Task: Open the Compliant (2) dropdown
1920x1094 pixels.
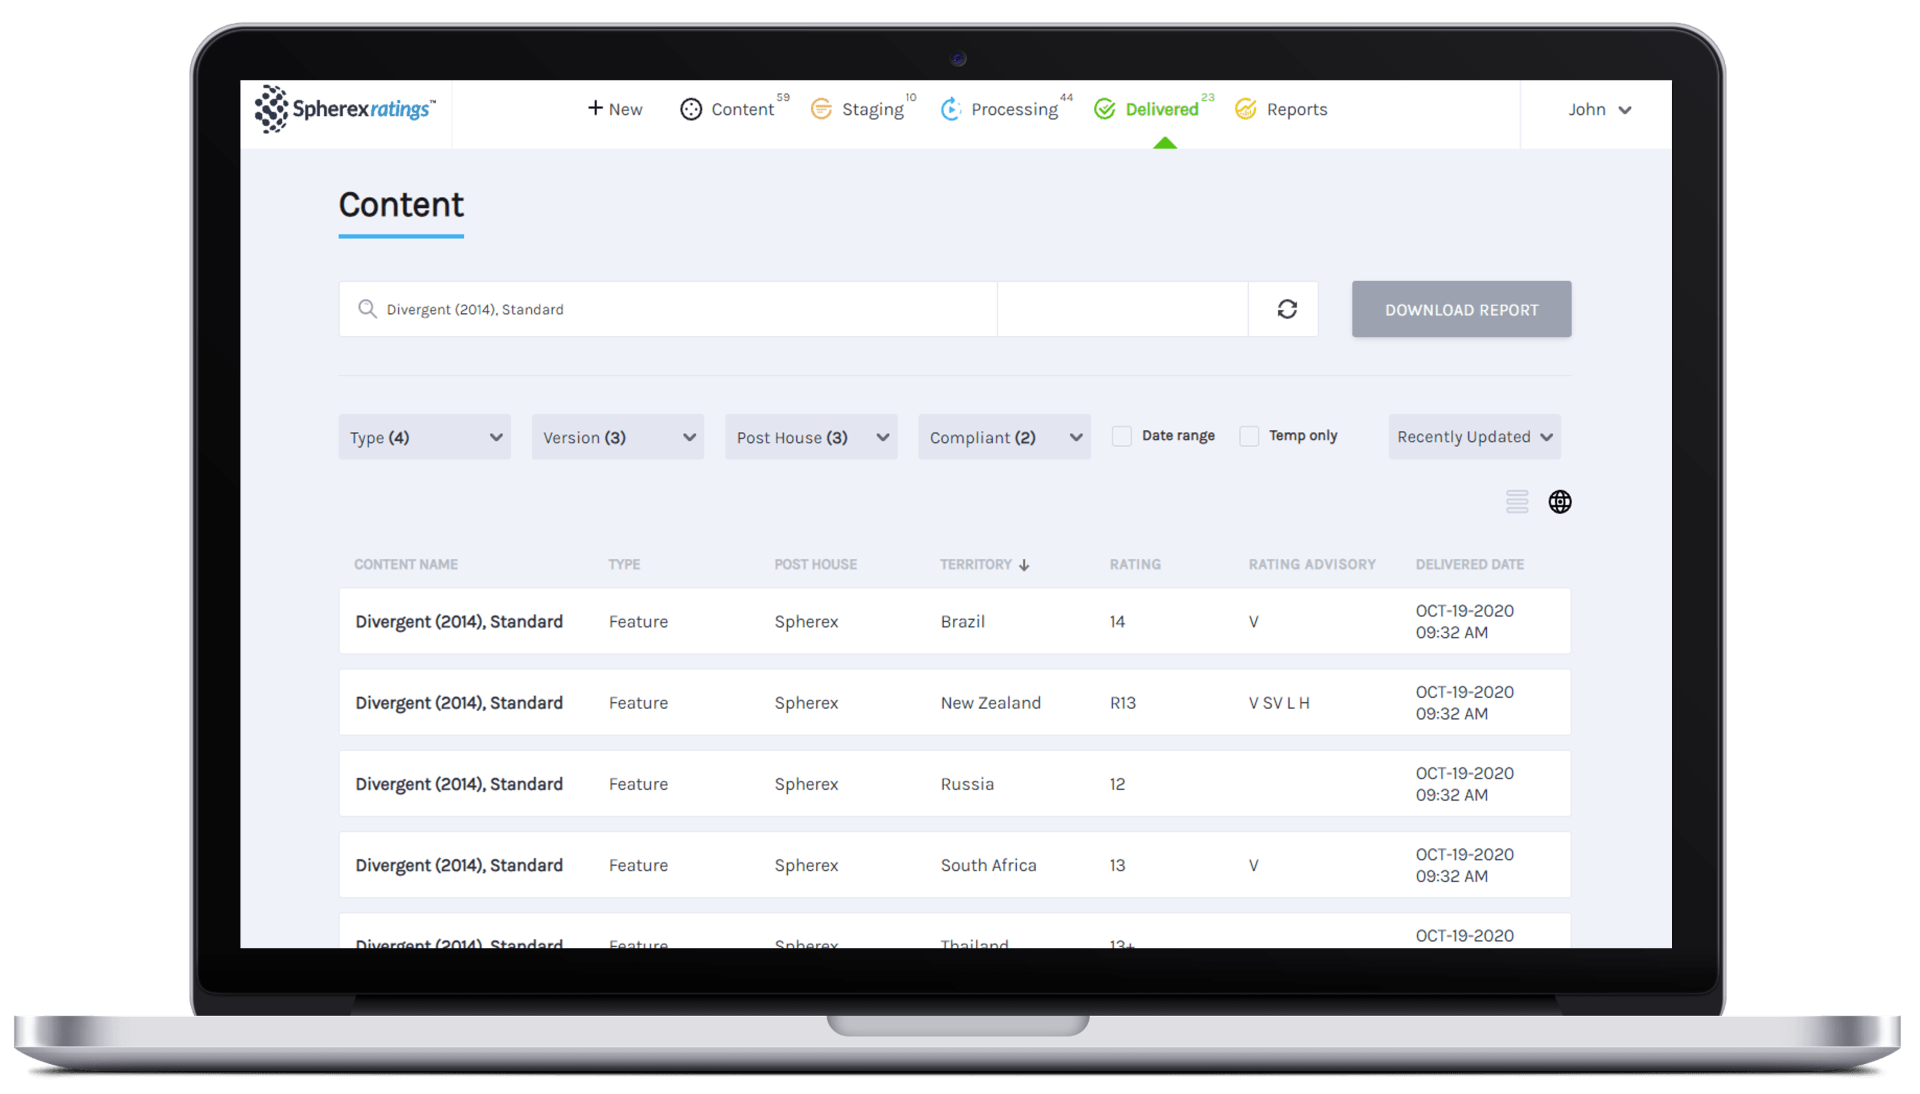Action: click(x=1004, y=437)
